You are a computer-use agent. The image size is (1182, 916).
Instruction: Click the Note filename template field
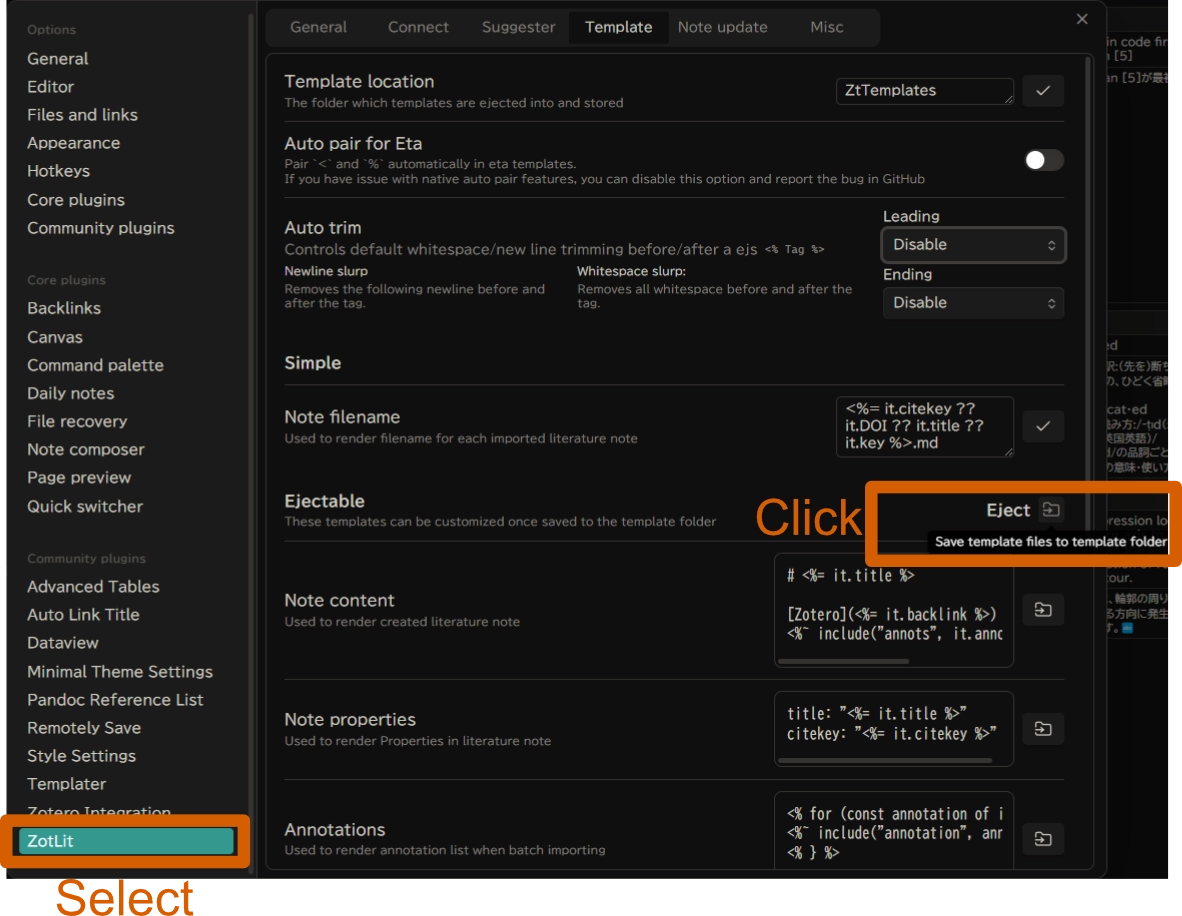[924, 426]
